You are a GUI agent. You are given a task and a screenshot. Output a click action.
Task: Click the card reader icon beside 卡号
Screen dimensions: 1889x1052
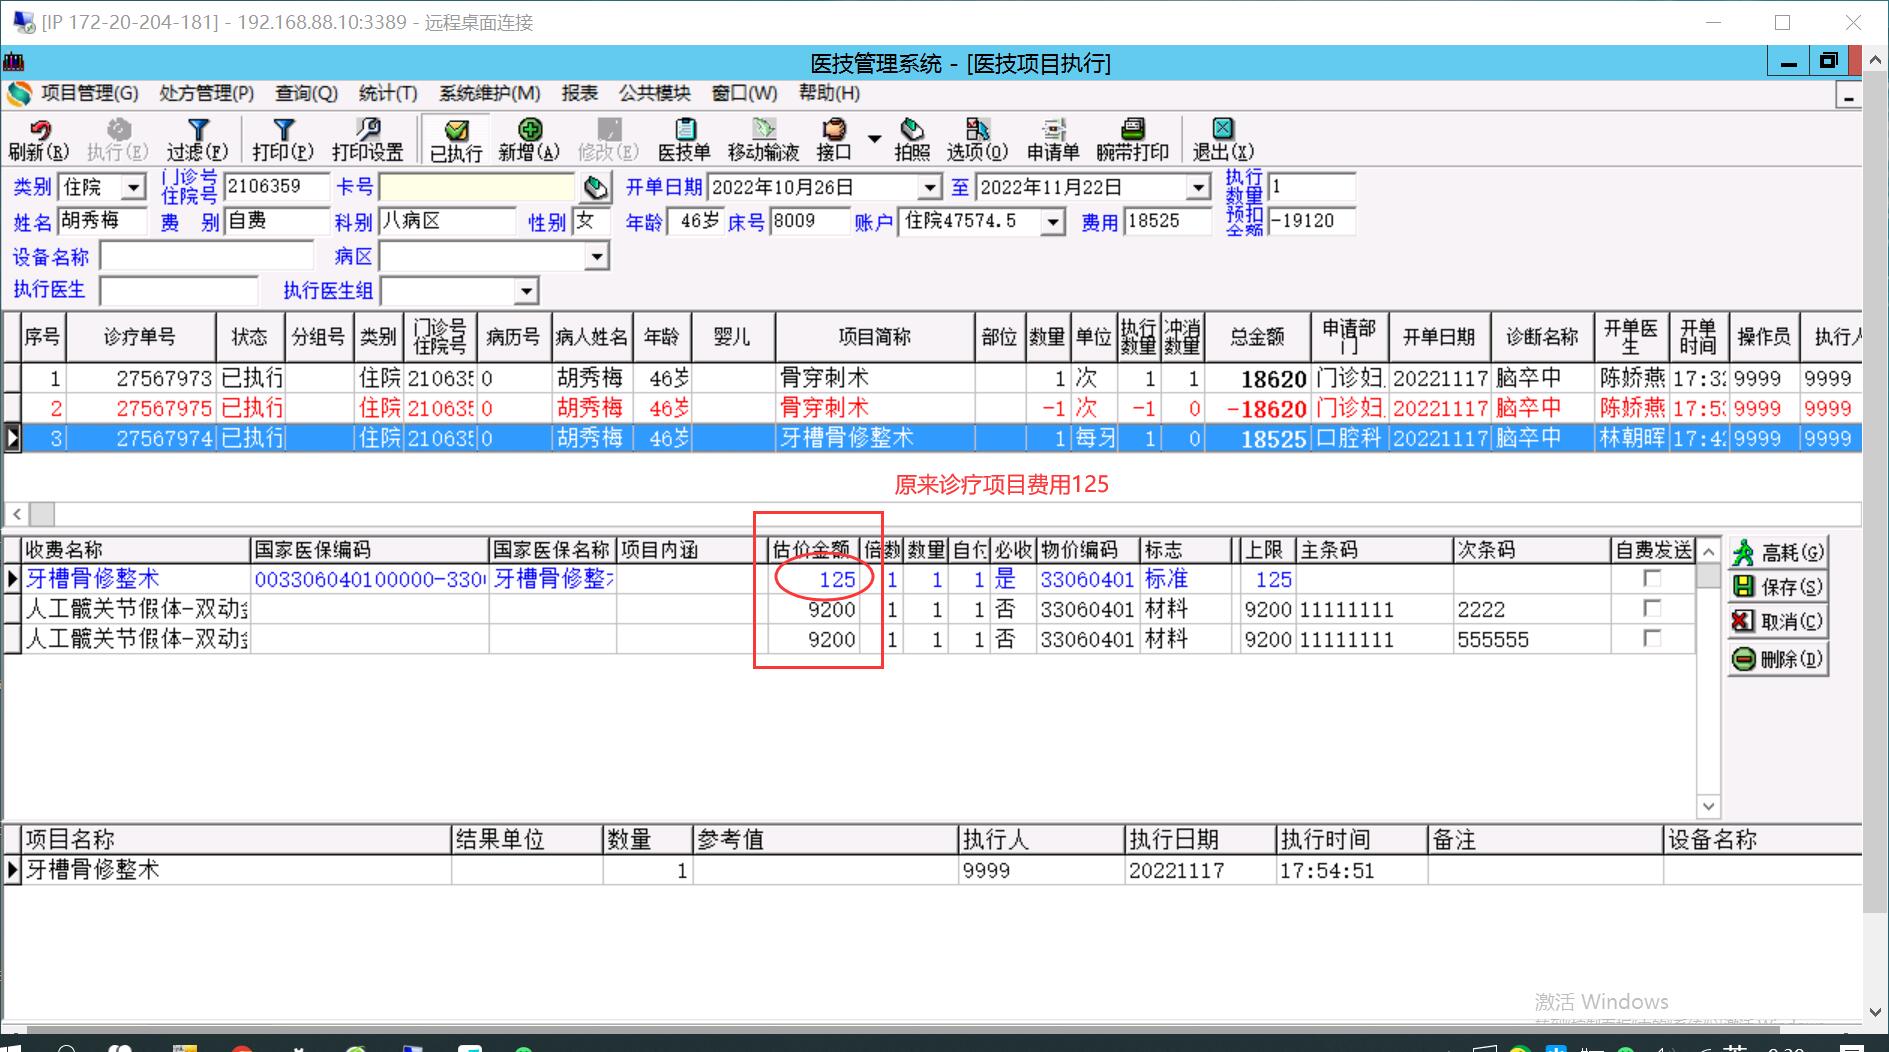(x=596, y=188)
